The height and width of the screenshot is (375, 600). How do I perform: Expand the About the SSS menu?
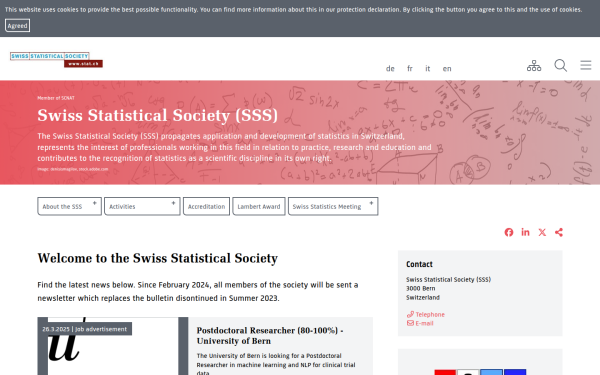69,206
